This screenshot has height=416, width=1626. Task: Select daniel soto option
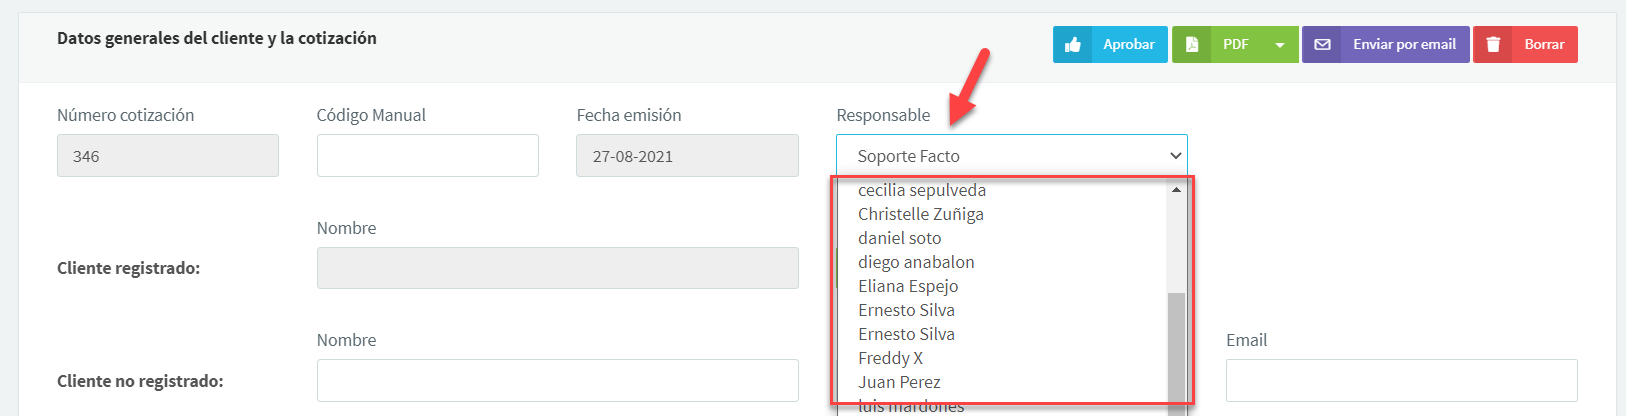click(x=899, y=238)
